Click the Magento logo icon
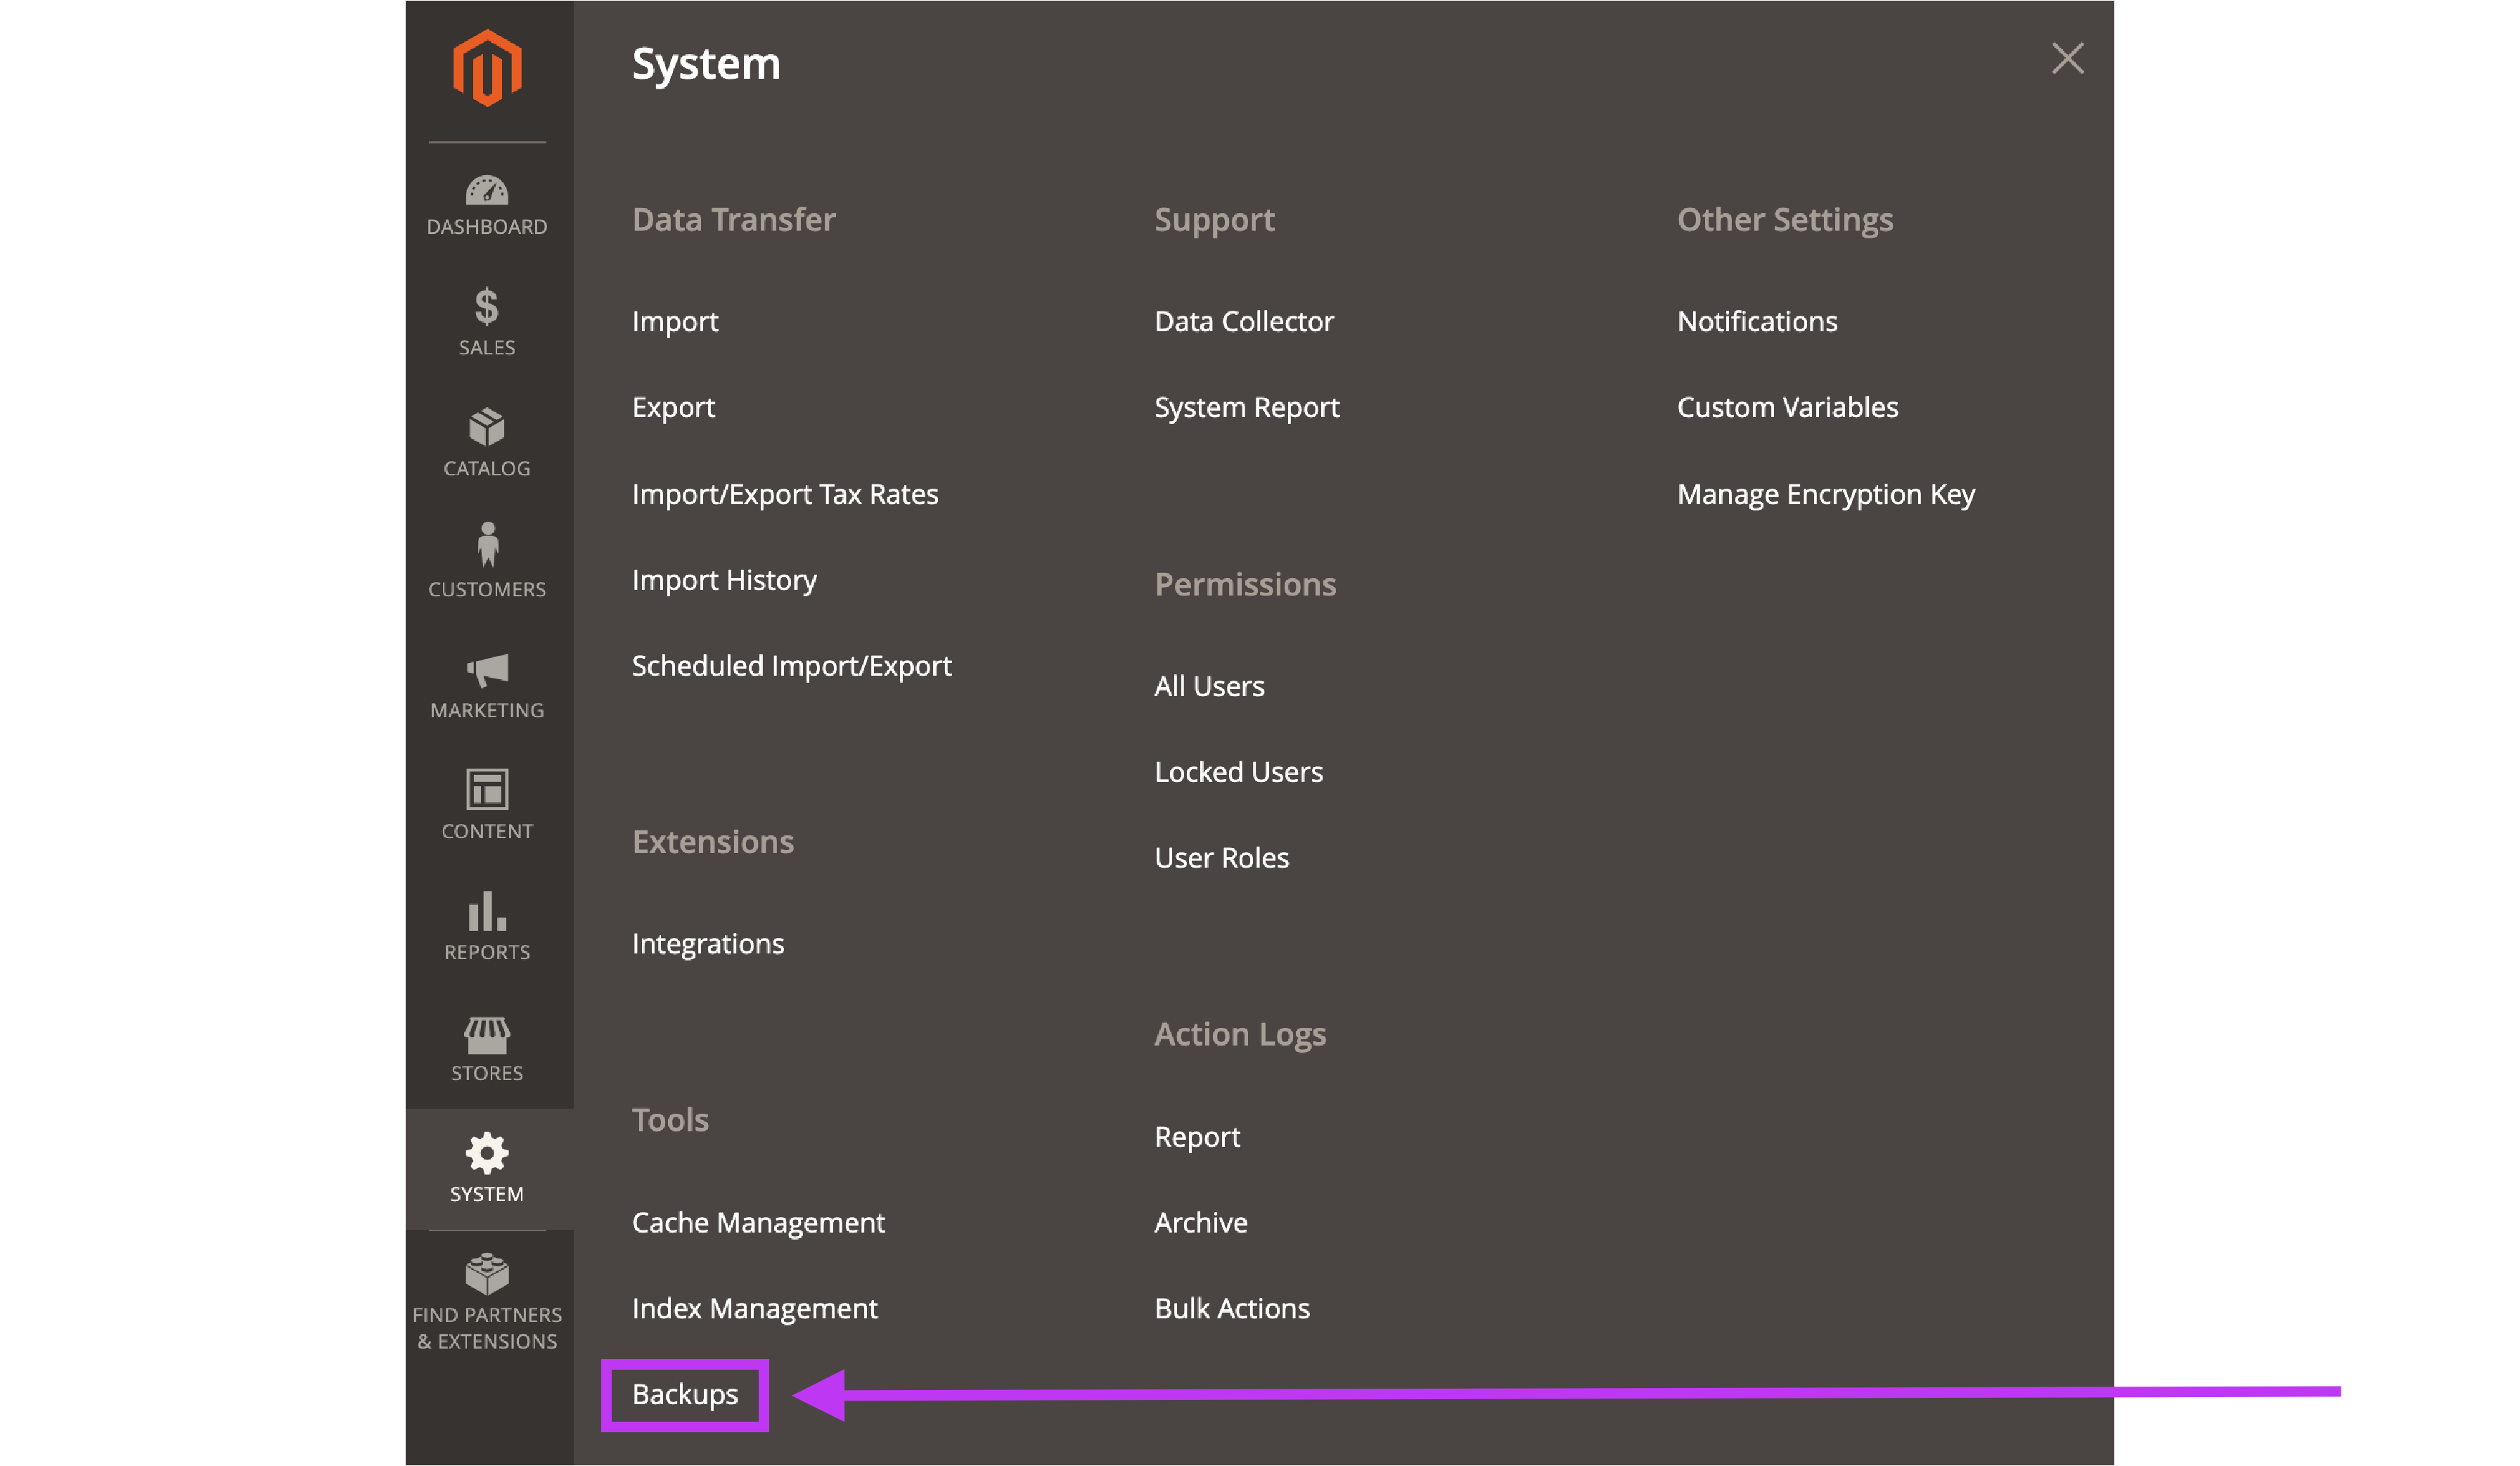Image resolution: width=2520 pixels, height=1466 pixels. [x=487, y=67]
